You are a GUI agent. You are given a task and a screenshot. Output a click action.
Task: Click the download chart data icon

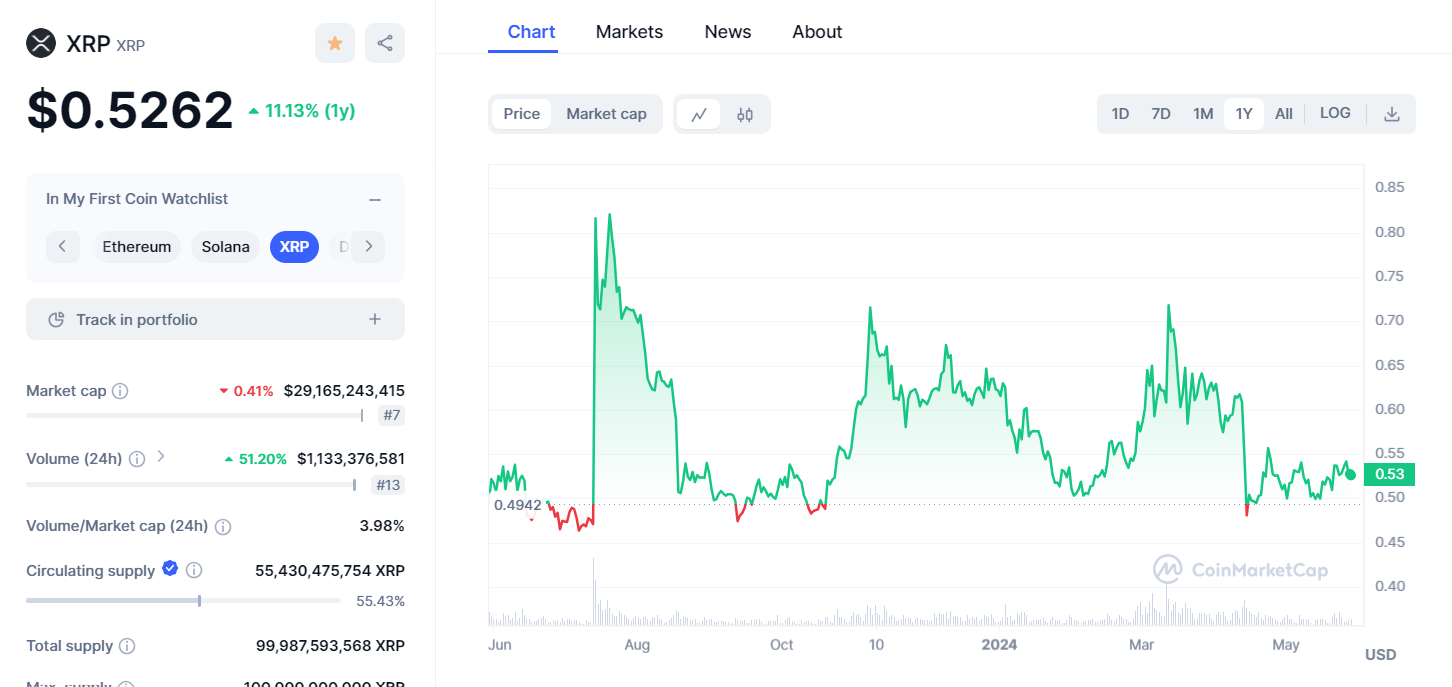point(1391,114)
